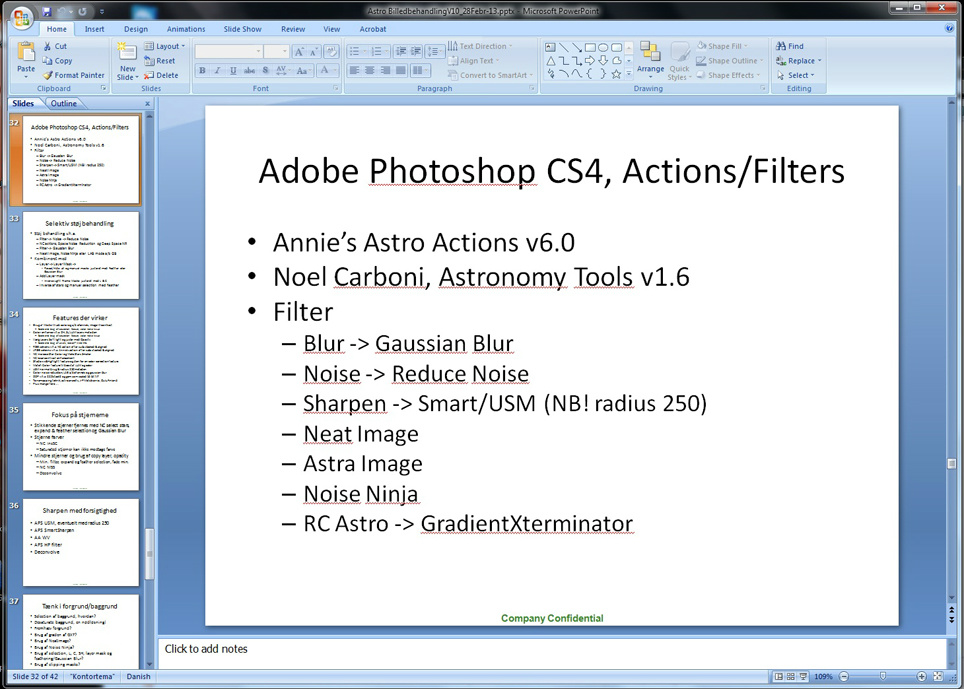The width and height of the screenshot is (964, 689).
Task: Select the Isosceles Triangle shape
Action: (x=550, y=61)
